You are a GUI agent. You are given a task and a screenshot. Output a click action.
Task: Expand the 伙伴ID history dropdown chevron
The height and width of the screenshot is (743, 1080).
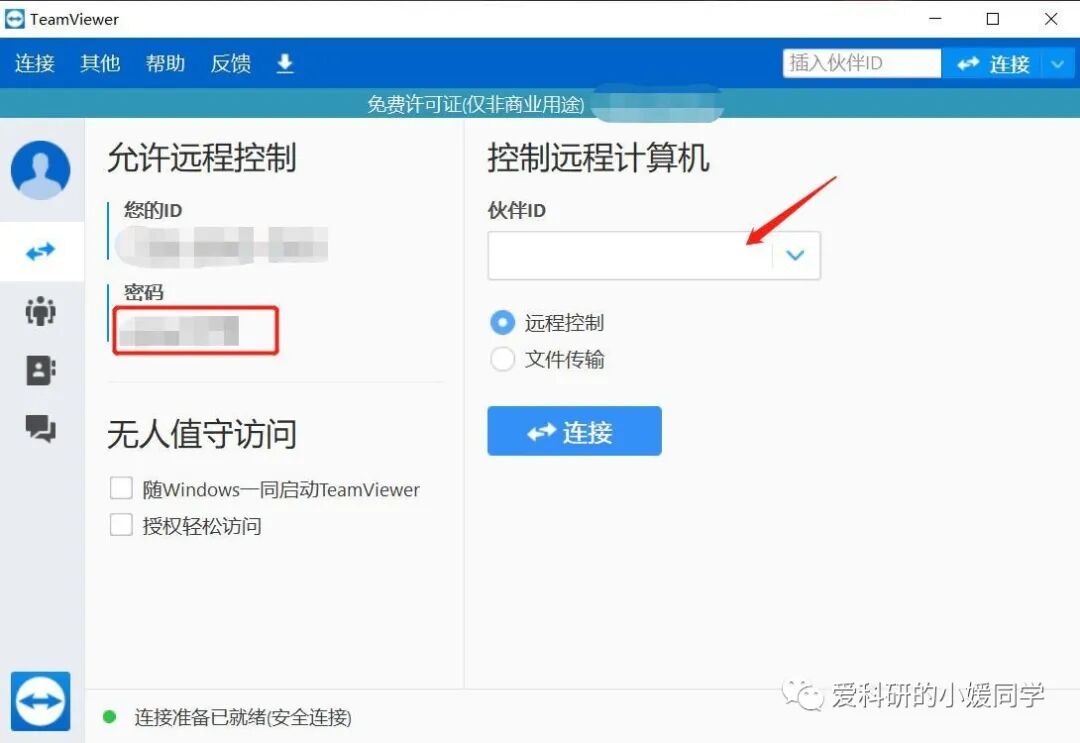tap(796, 255)
